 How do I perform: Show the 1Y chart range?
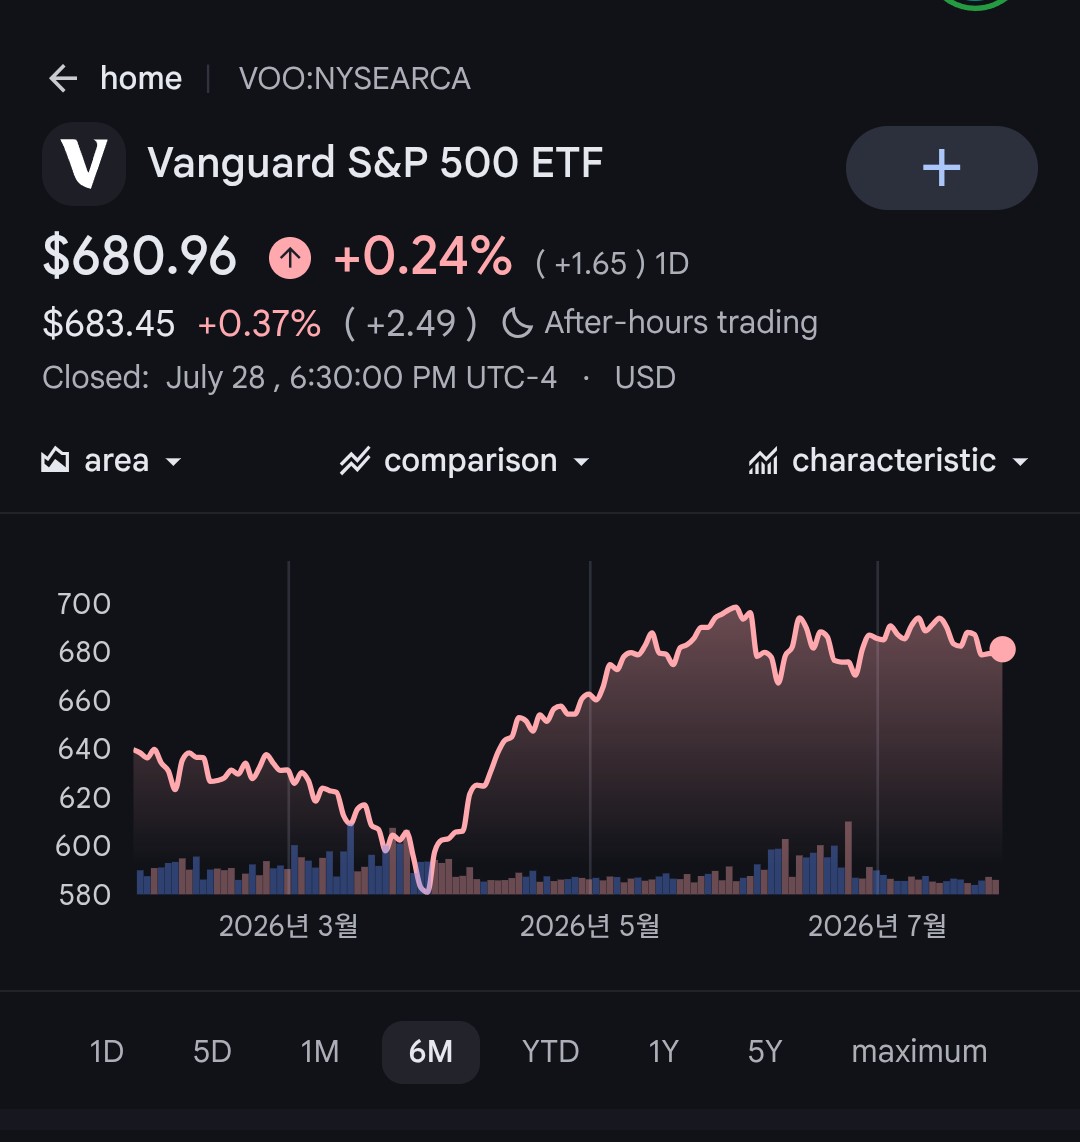pos(663,1052)
